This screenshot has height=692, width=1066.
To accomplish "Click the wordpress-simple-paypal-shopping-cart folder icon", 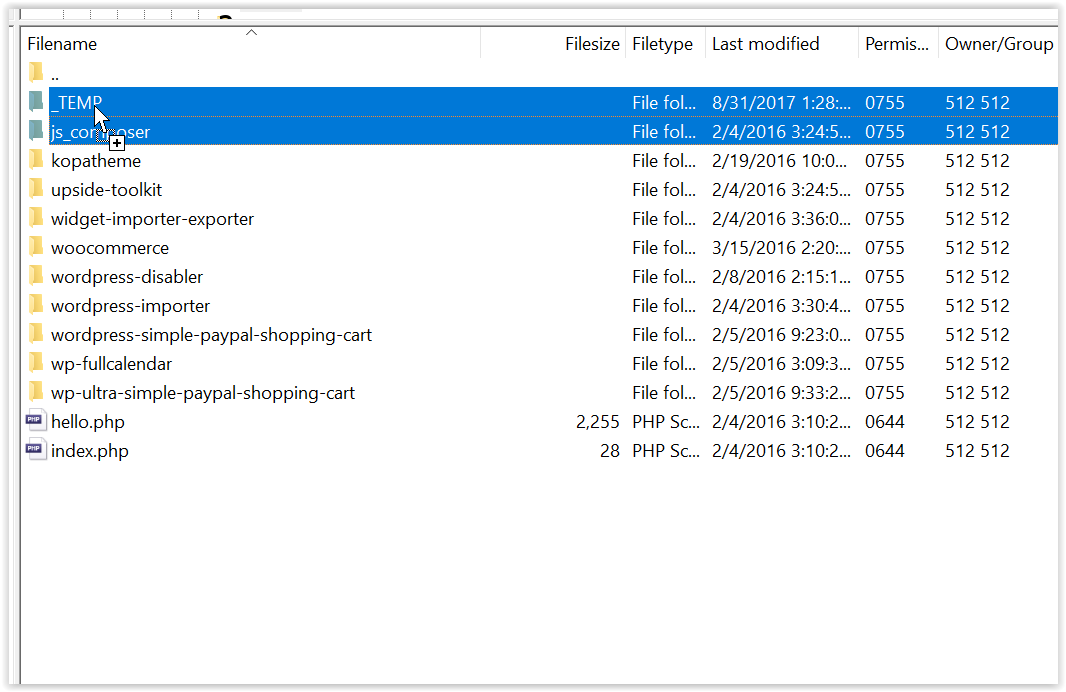I will tap(36, 334).
